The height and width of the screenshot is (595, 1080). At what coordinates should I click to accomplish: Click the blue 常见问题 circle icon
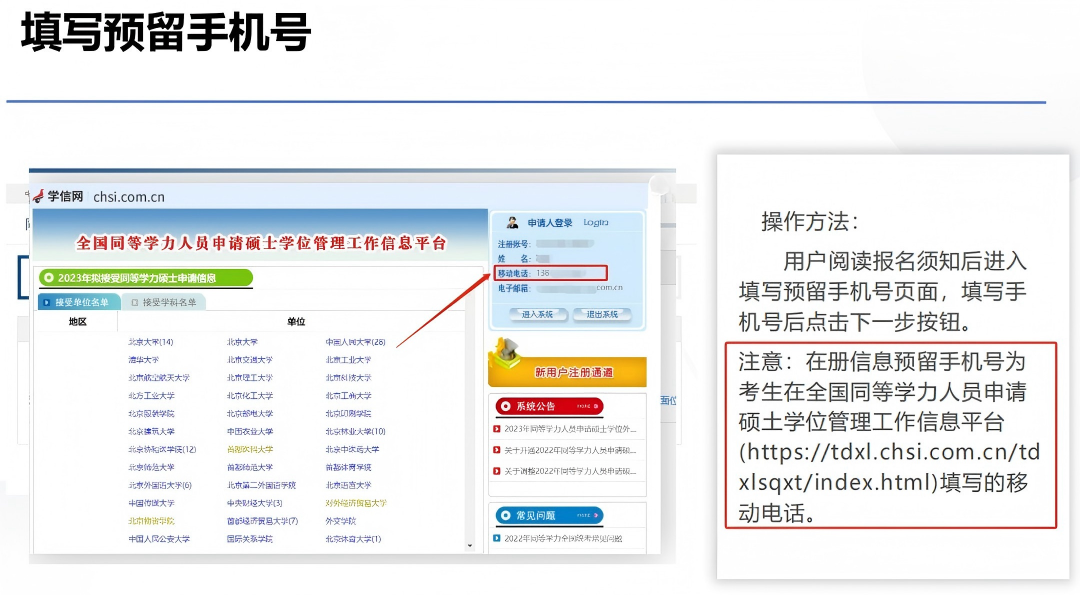click(x=505, y=516)
